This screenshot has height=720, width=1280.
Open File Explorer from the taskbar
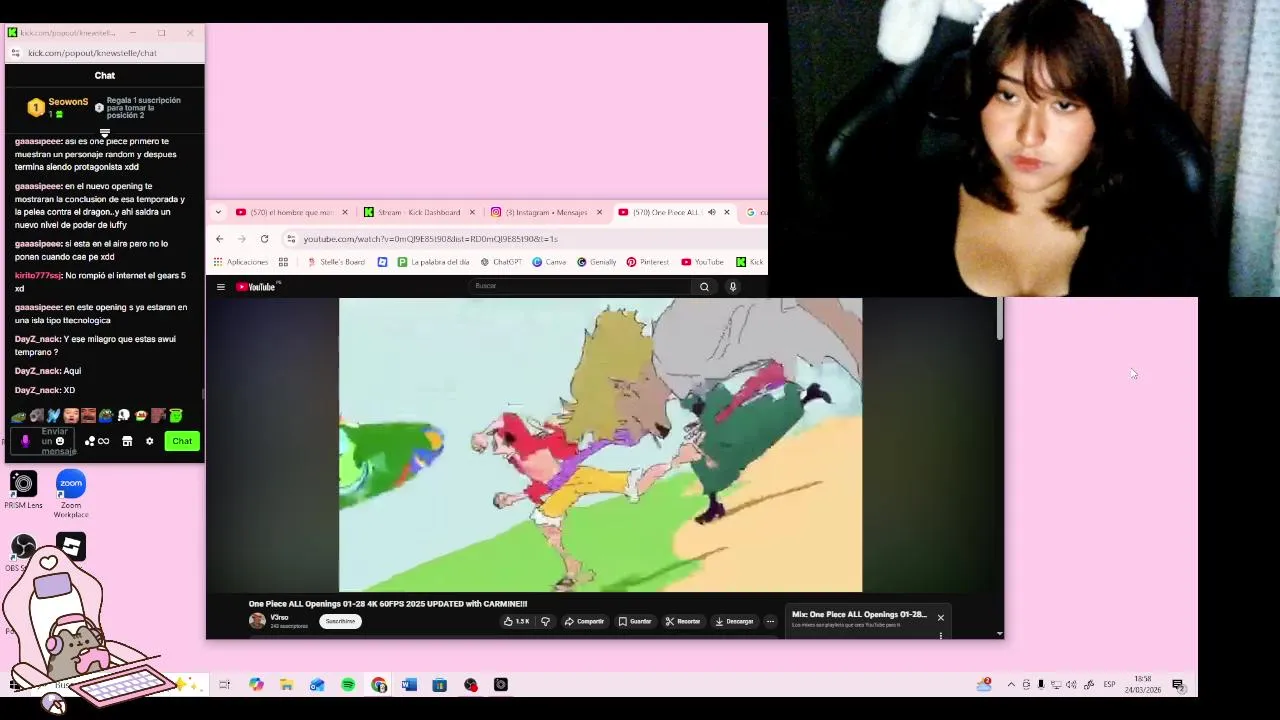click(287, 685)
